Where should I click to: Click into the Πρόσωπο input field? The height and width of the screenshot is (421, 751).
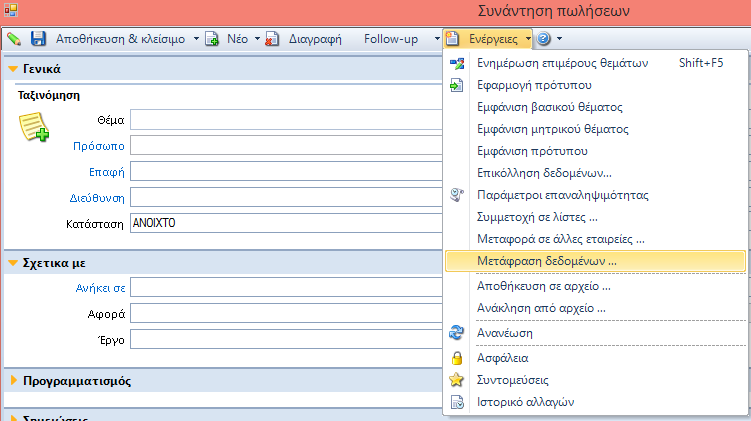click(286, 146)
